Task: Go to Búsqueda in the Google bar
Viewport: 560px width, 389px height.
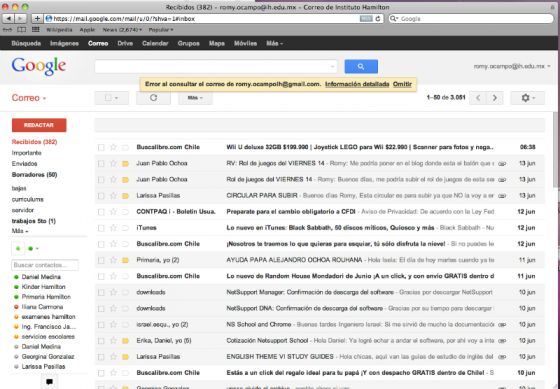Action: (x=26, y=44)
